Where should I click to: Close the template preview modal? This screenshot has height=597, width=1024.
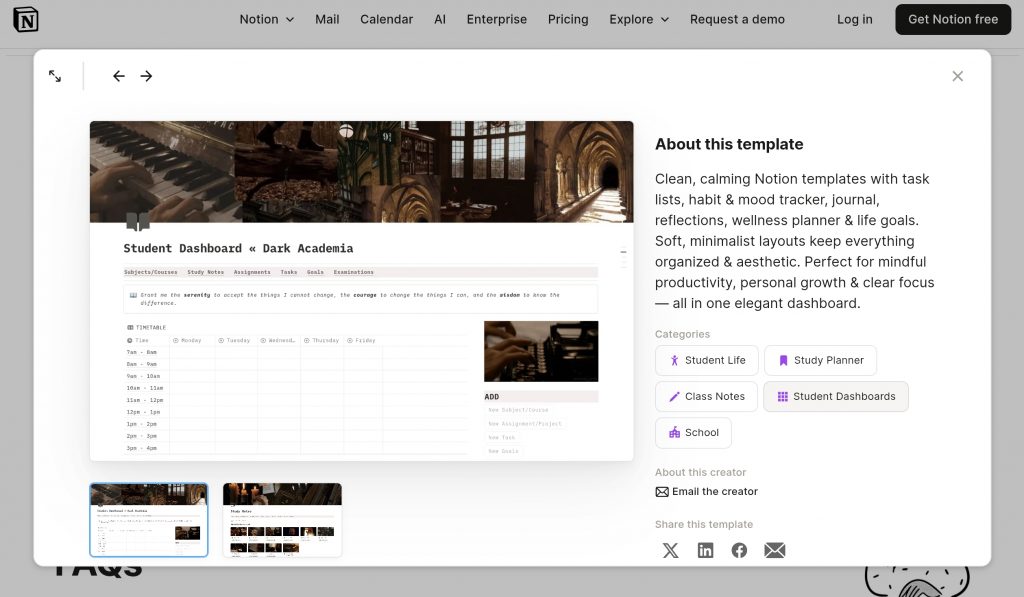[x=957, y=76]
